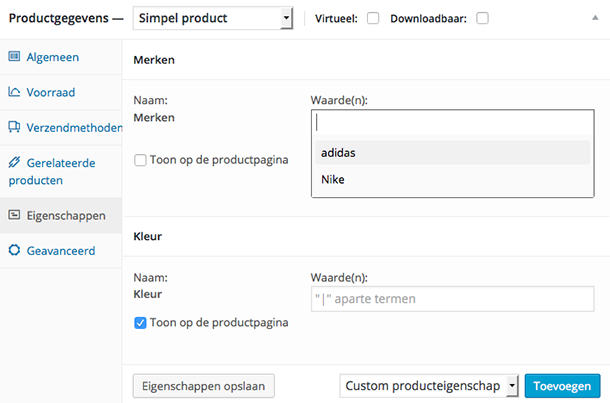Click the Verzendmethoden truck icon
This screenshot has height=403, width=610.
pos(14,127)
